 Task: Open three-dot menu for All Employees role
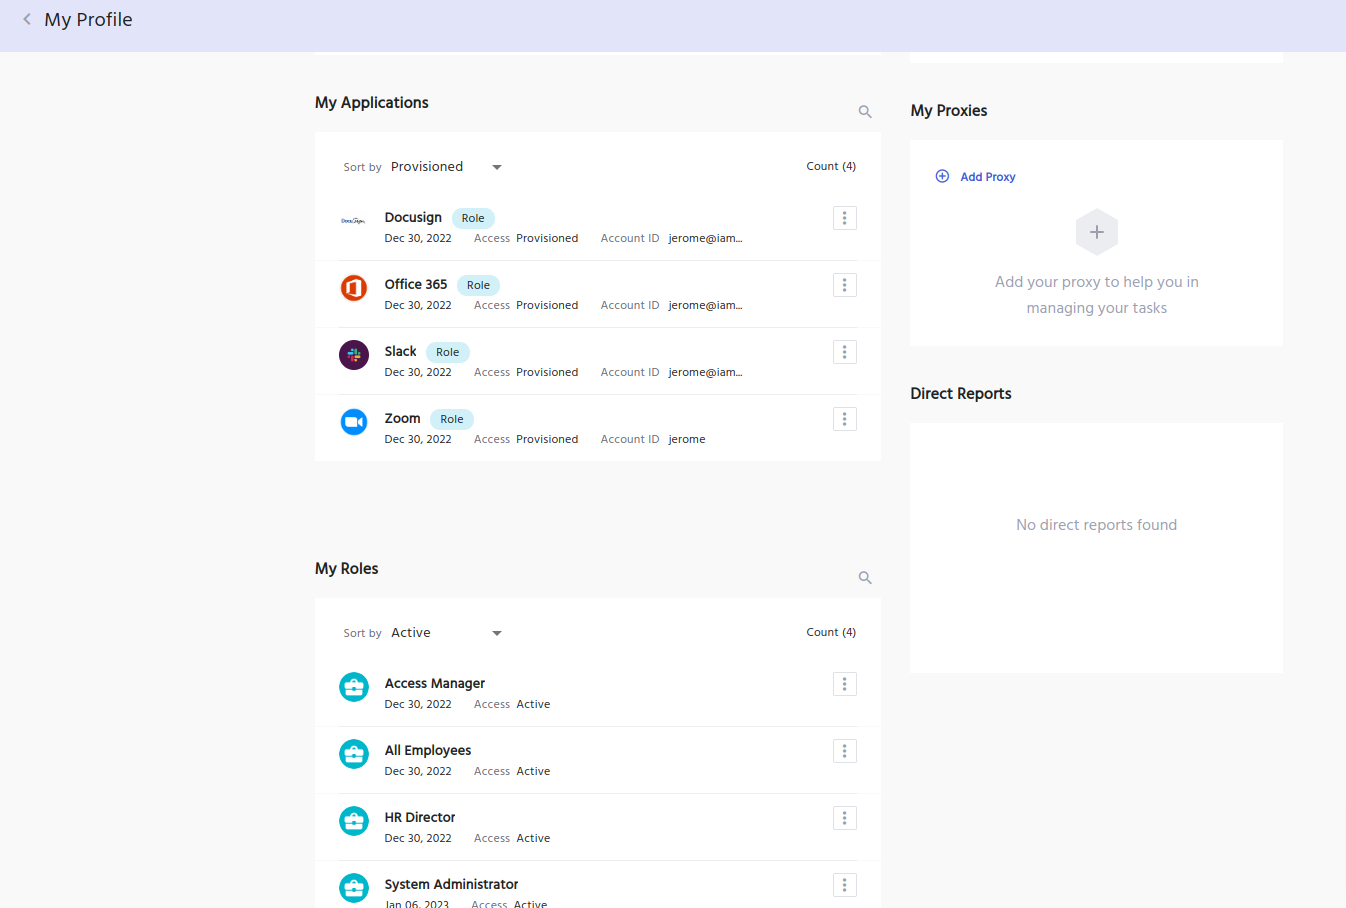click(844, 751)
